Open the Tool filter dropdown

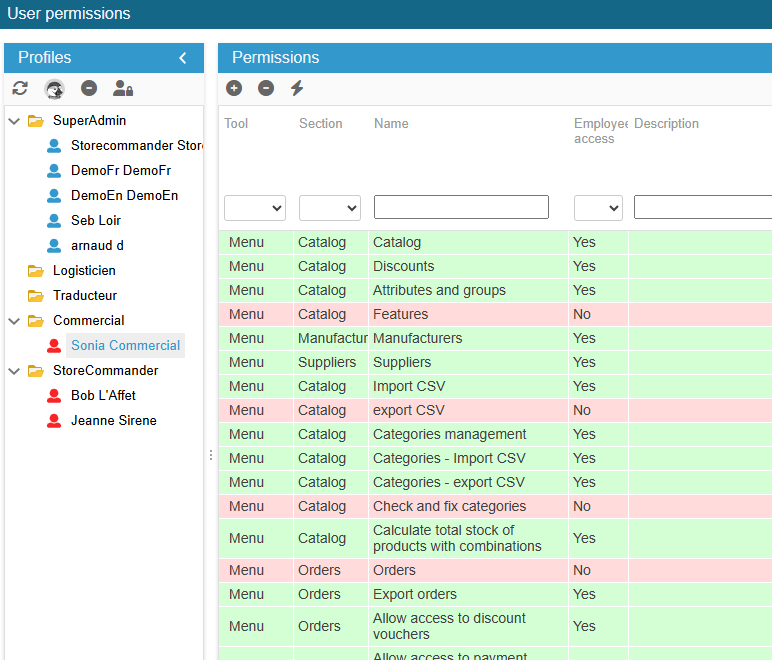tap(255, 208)
